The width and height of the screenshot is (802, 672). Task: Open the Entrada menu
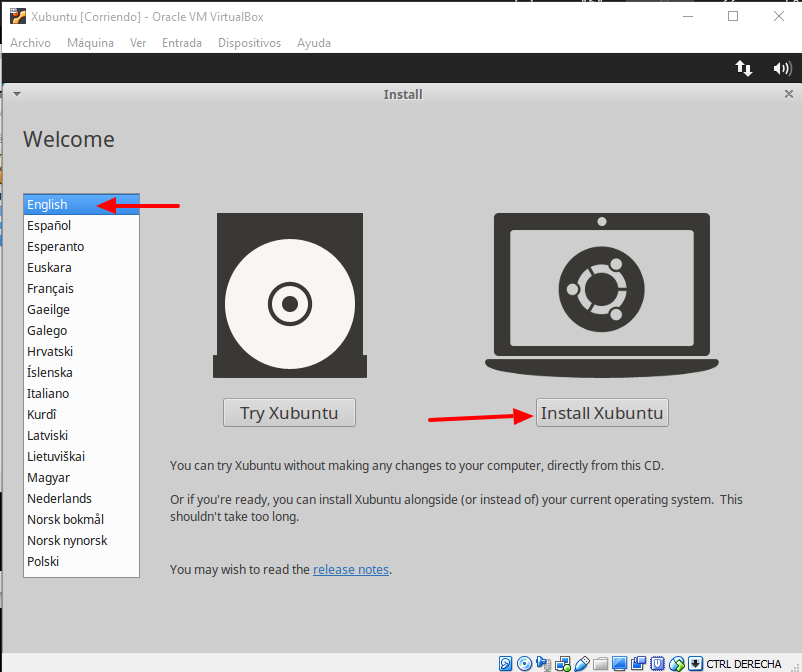pos(182,43)
